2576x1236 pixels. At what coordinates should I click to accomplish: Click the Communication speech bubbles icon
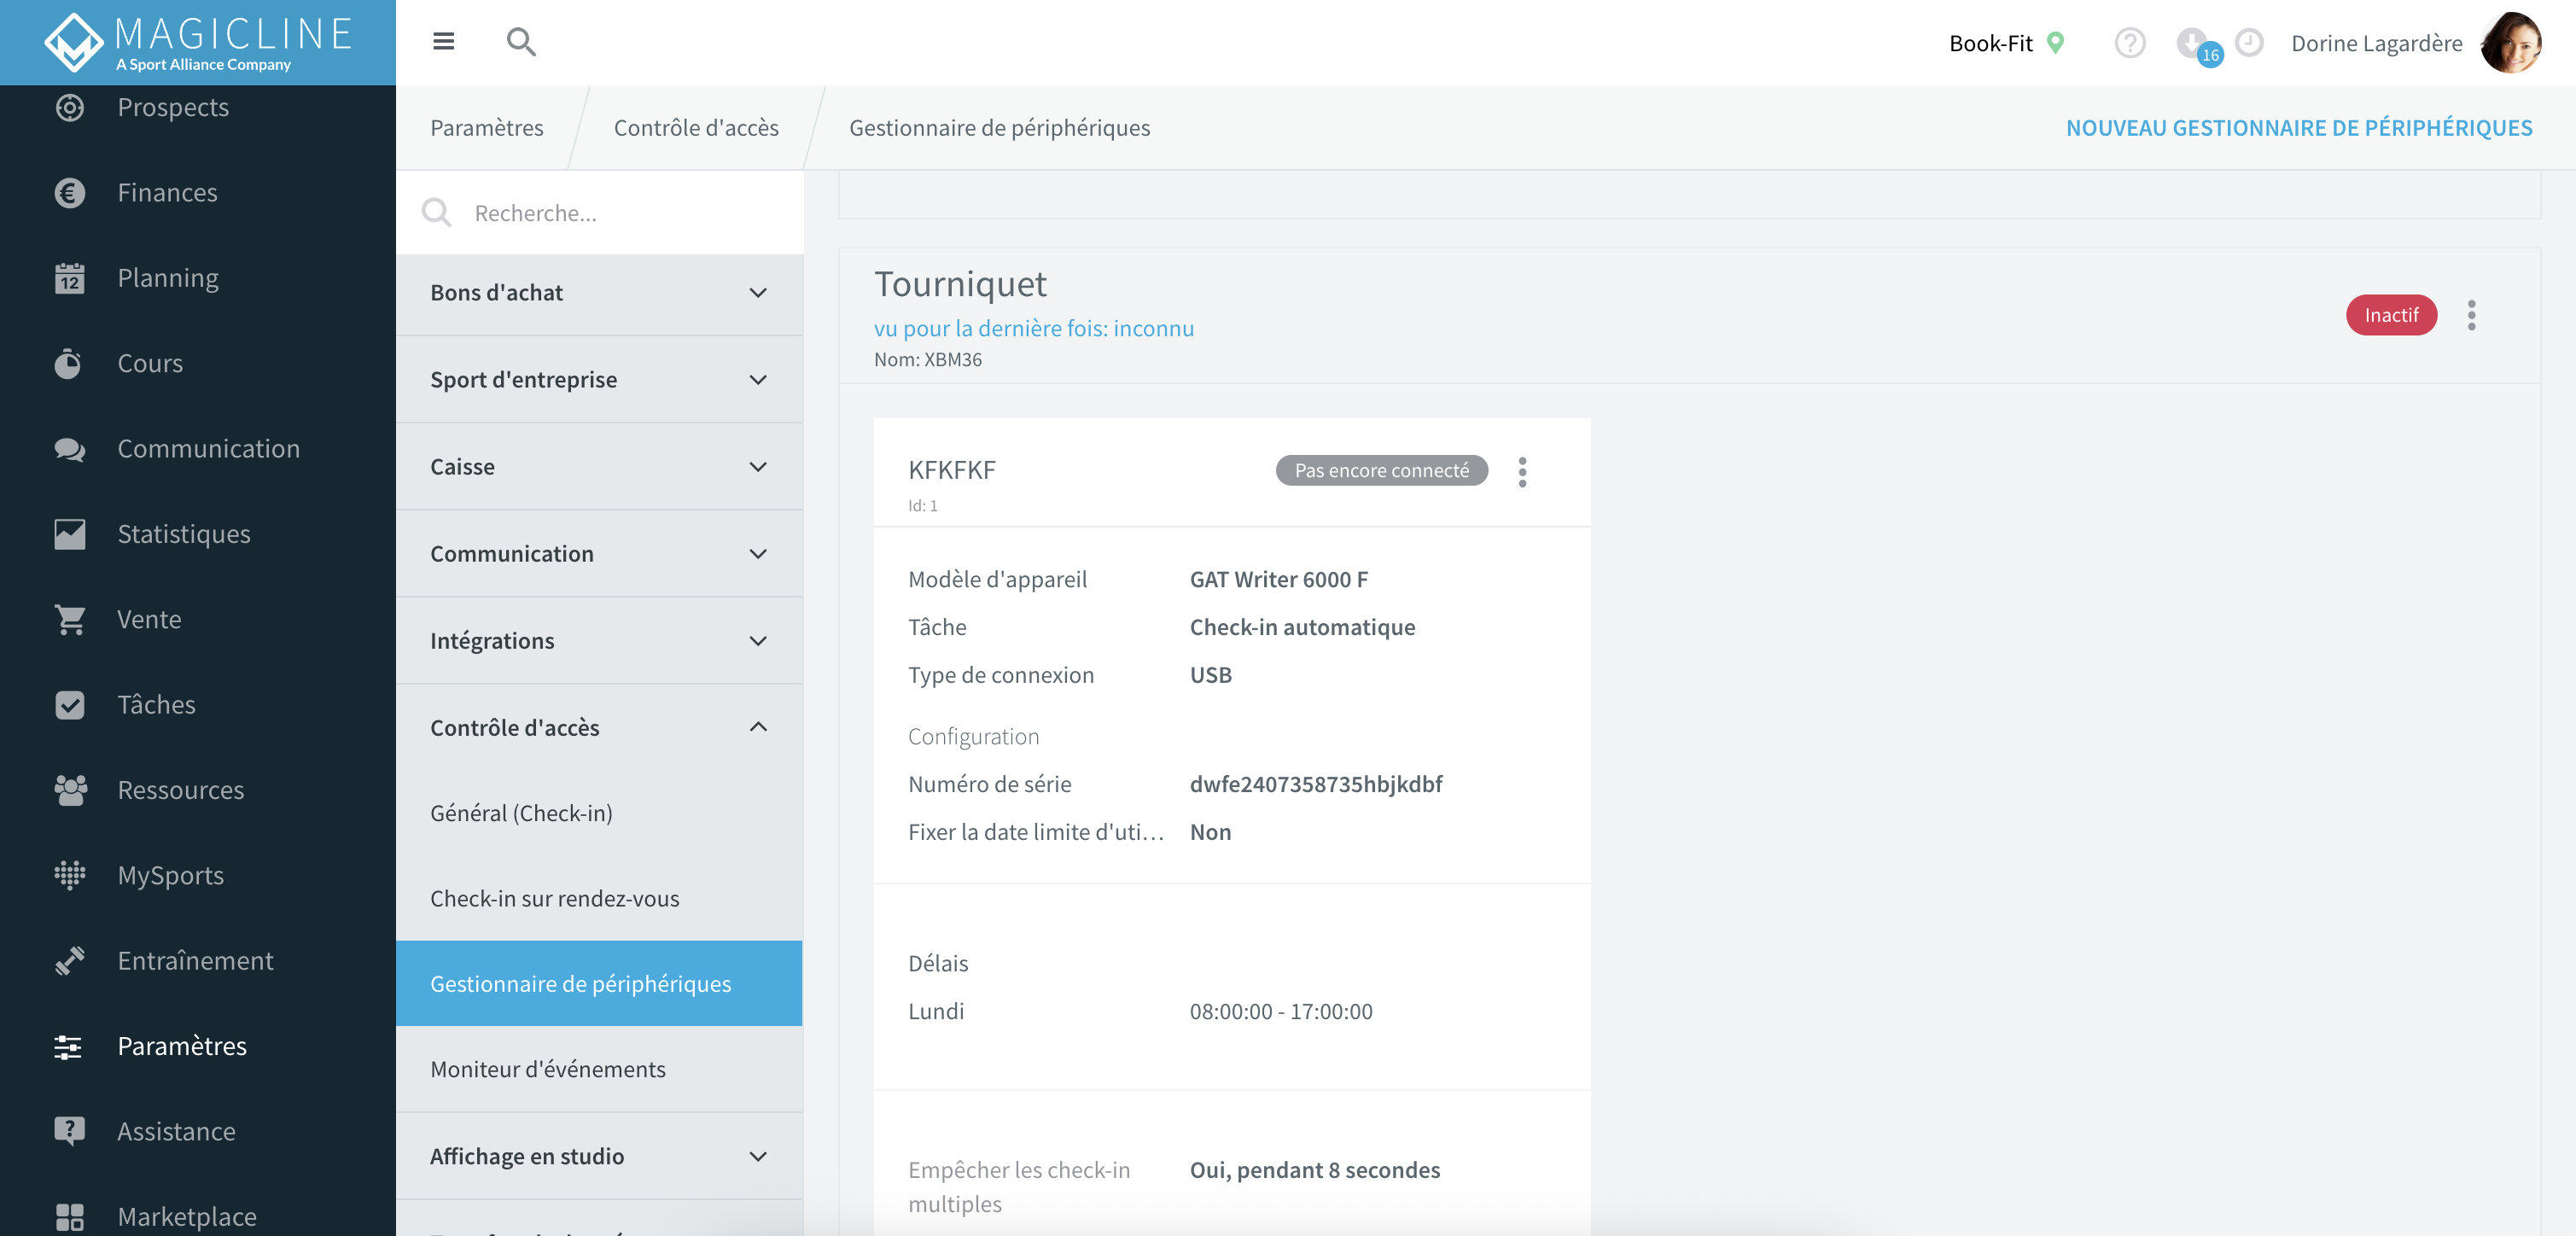tap(69, 449)
